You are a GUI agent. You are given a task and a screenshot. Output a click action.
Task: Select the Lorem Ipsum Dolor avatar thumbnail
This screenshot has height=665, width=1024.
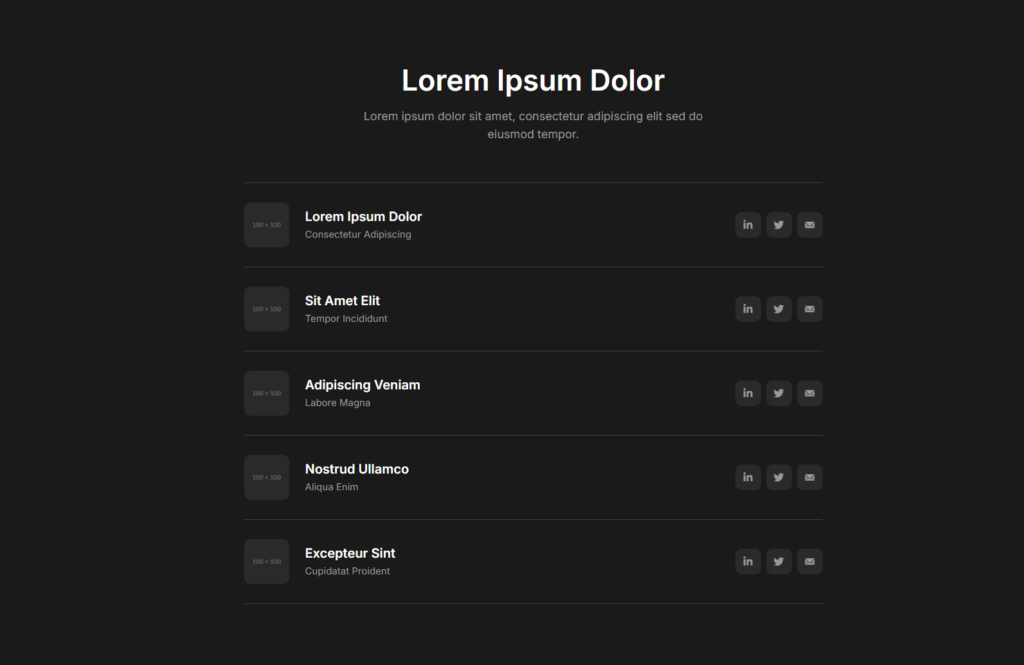coord(266,225)
